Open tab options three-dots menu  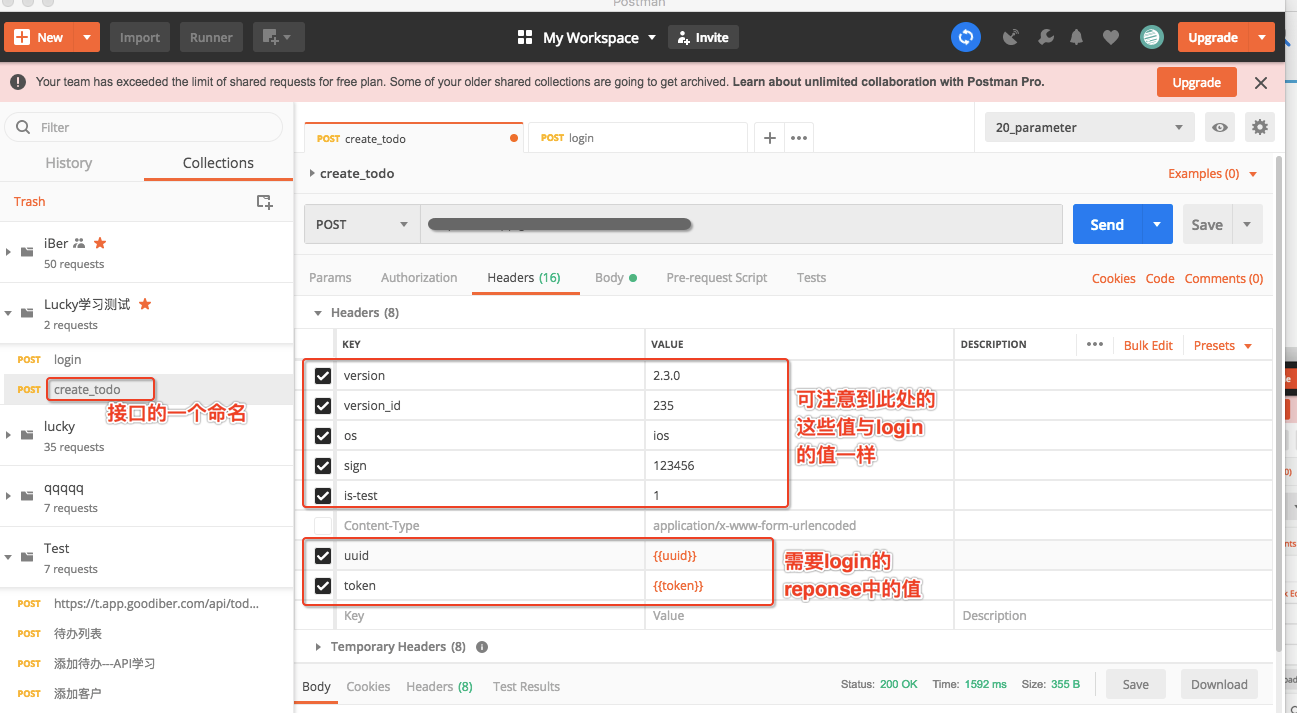[799, 138]
